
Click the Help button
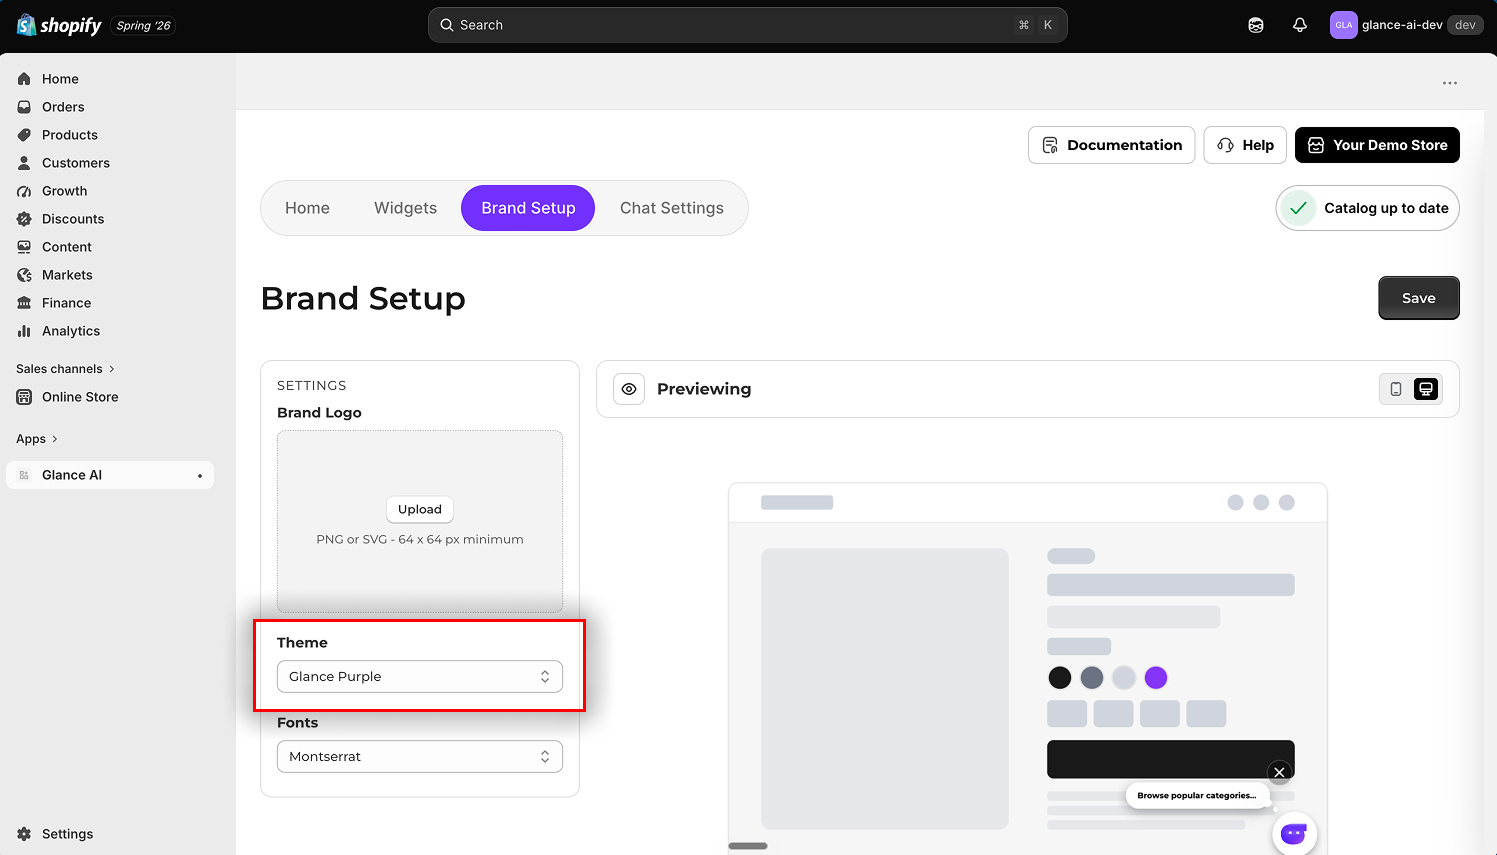(x=1245, y=145)
